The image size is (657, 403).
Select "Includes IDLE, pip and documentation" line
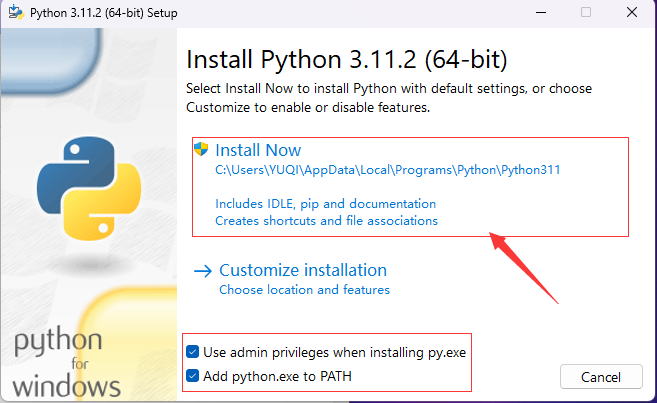point(325,203)
